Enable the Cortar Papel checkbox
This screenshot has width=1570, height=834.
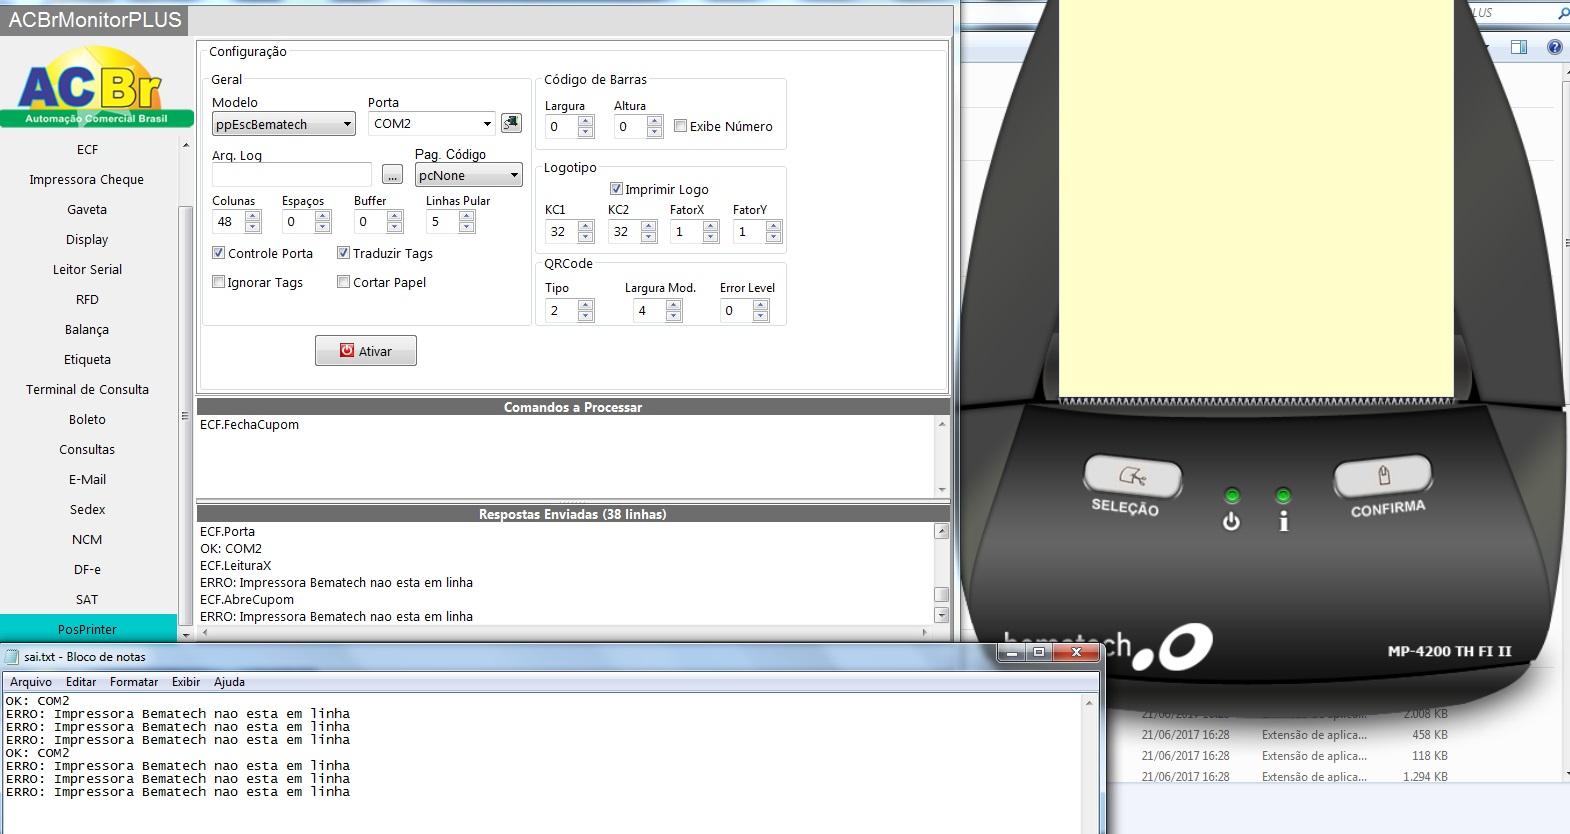tap(343, 282)
